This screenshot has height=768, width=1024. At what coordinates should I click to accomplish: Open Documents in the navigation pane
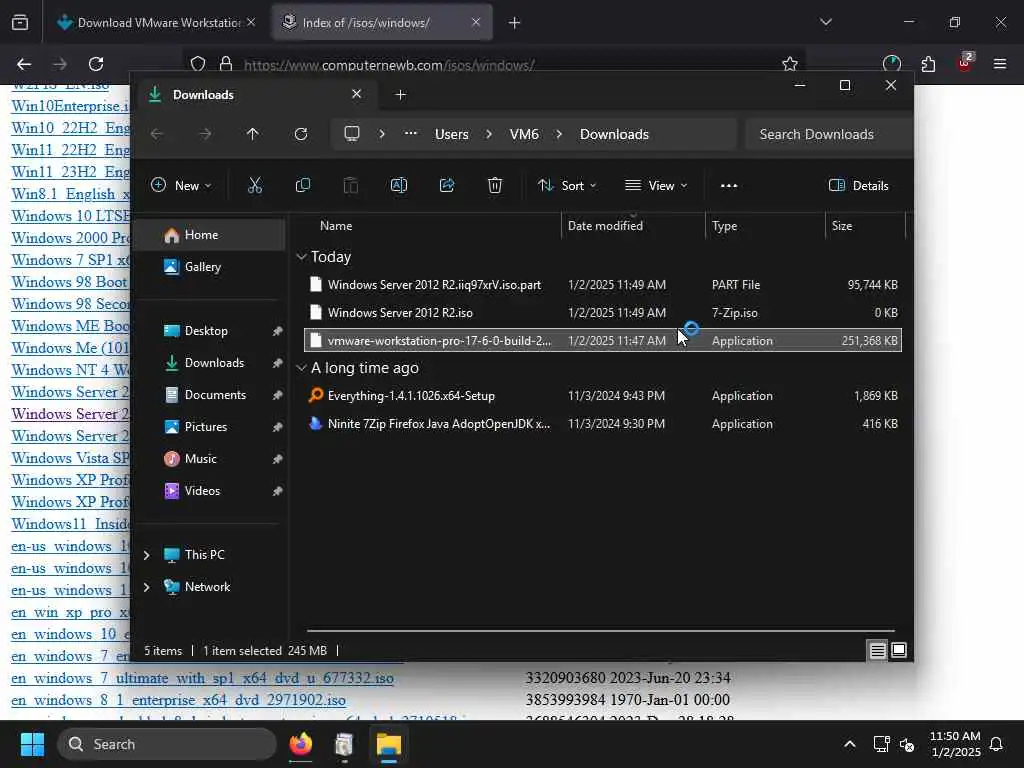click(209, 394)
